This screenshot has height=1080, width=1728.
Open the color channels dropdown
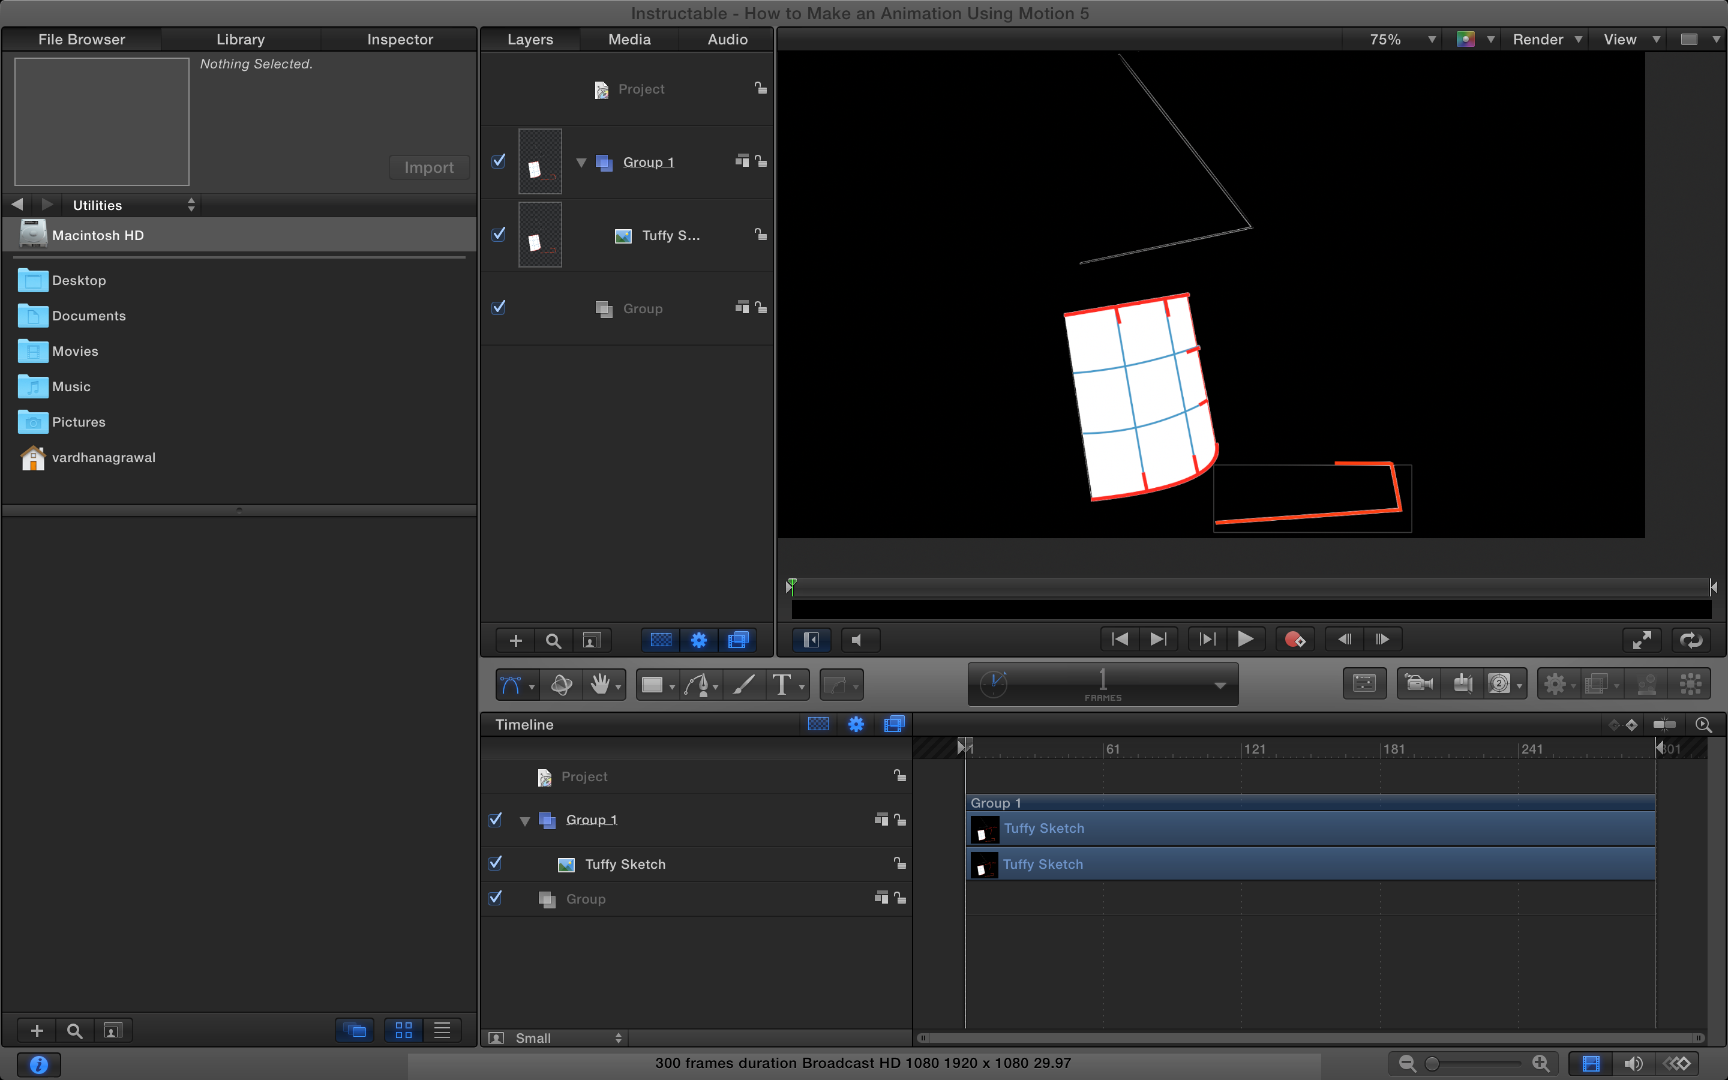[x=1476, y=39]
